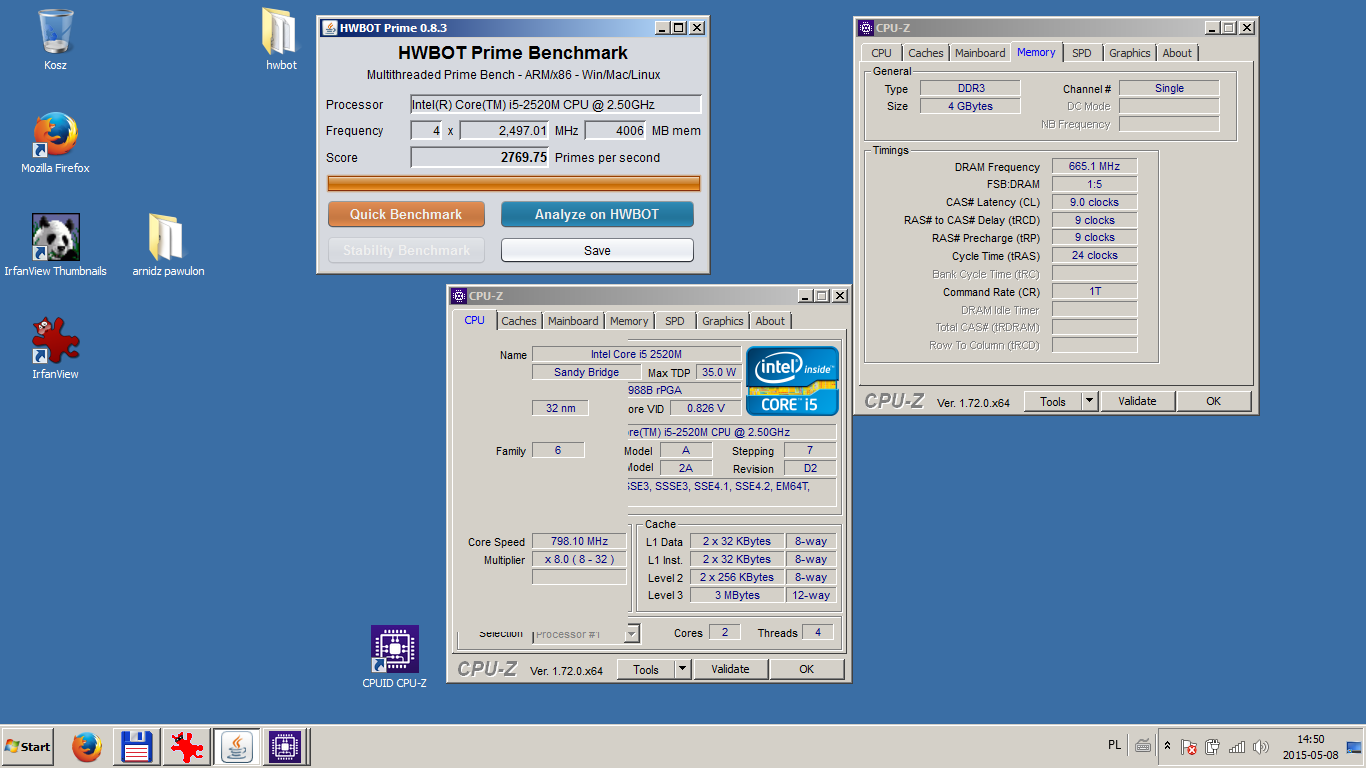Select Memory tab in the front CPU-Z window
The width and height of the screenshot is (1366, 768).
click(629, 321)
